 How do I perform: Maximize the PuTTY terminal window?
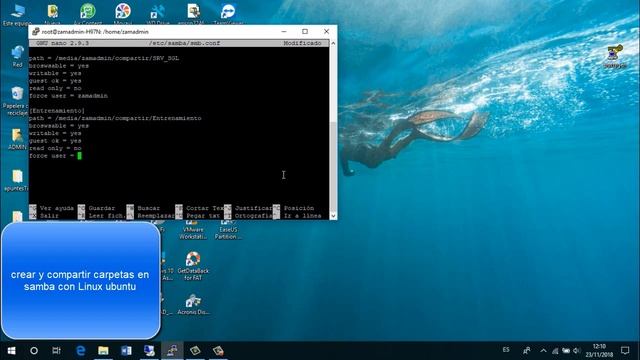coord(305,31)
